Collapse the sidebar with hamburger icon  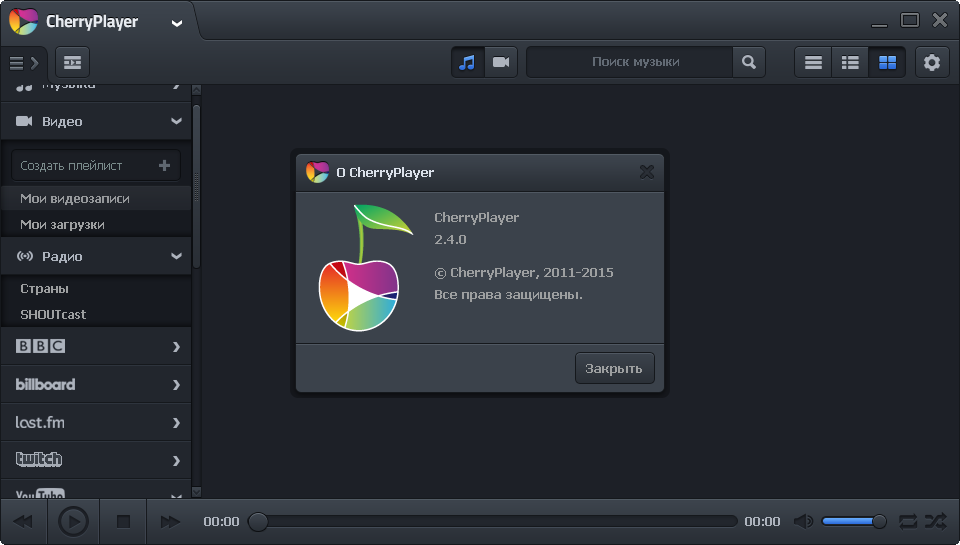point(24,62)
